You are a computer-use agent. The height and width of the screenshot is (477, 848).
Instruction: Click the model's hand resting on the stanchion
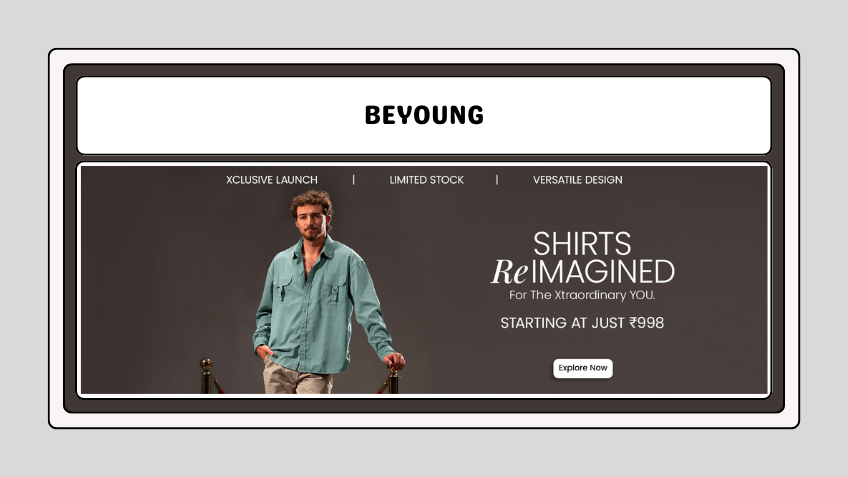tap(395, 361)
